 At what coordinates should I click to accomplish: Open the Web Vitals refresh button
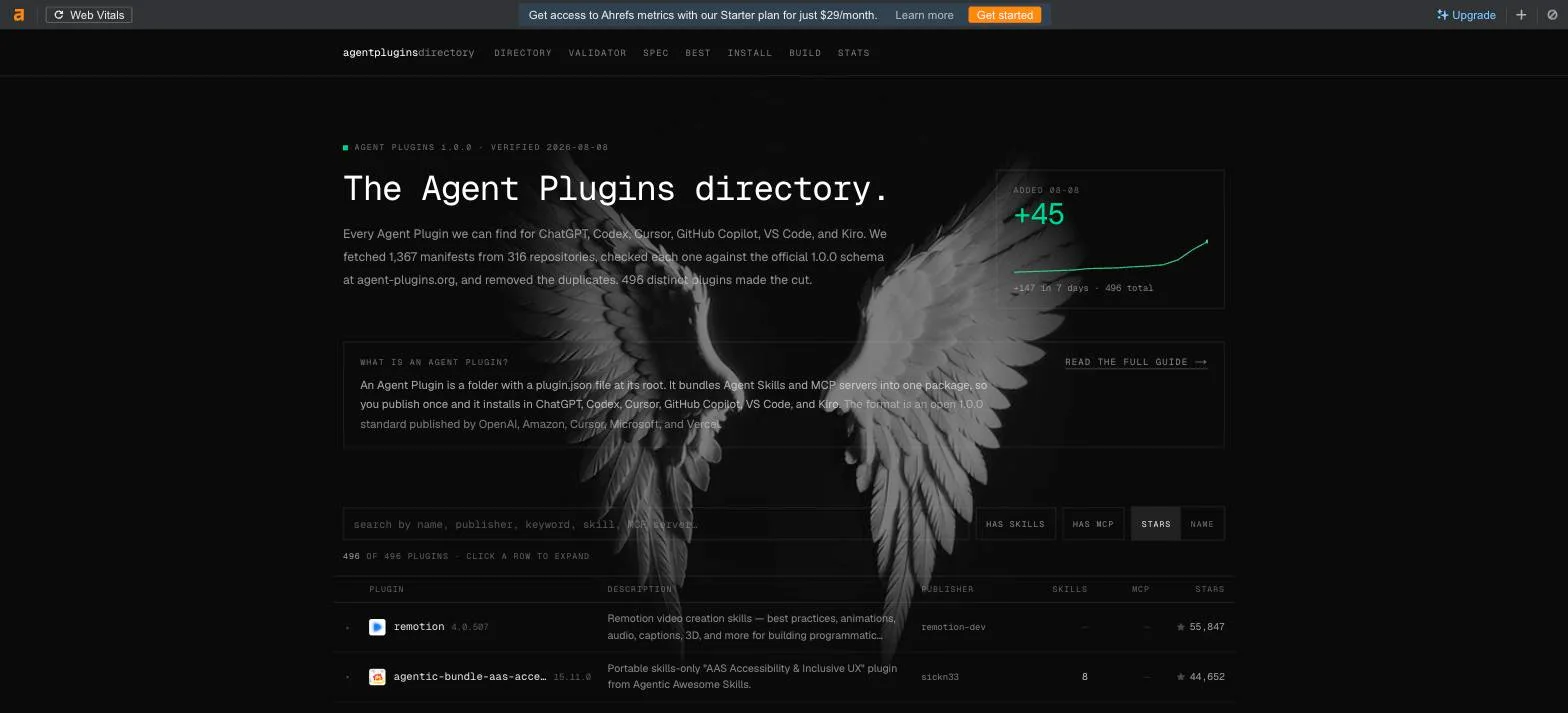click(x=89, y=15)
